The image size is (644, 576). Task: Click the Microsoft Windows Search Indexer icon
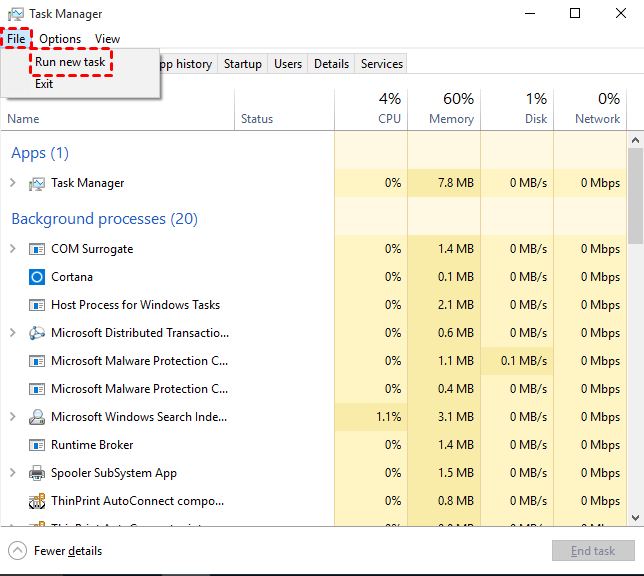coord(37,417)
